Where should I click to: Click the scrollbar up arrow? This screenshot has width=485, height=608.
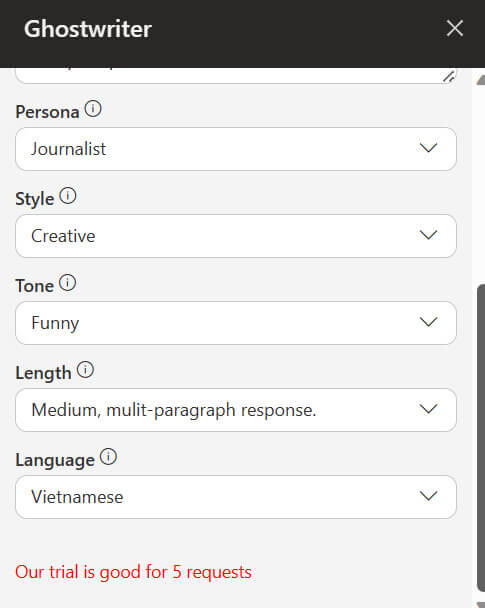coord(481,79)
